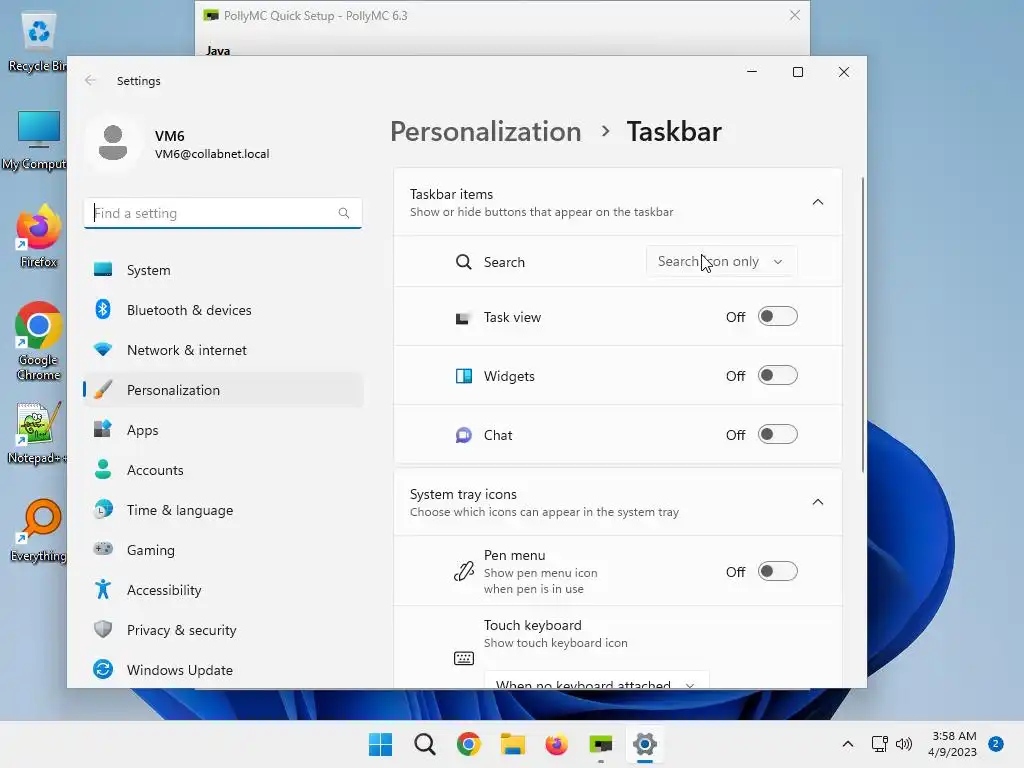This screenshot has height=768, width=1024.
Task: Open Apps settings category
Action: click(x=223, y=430)
